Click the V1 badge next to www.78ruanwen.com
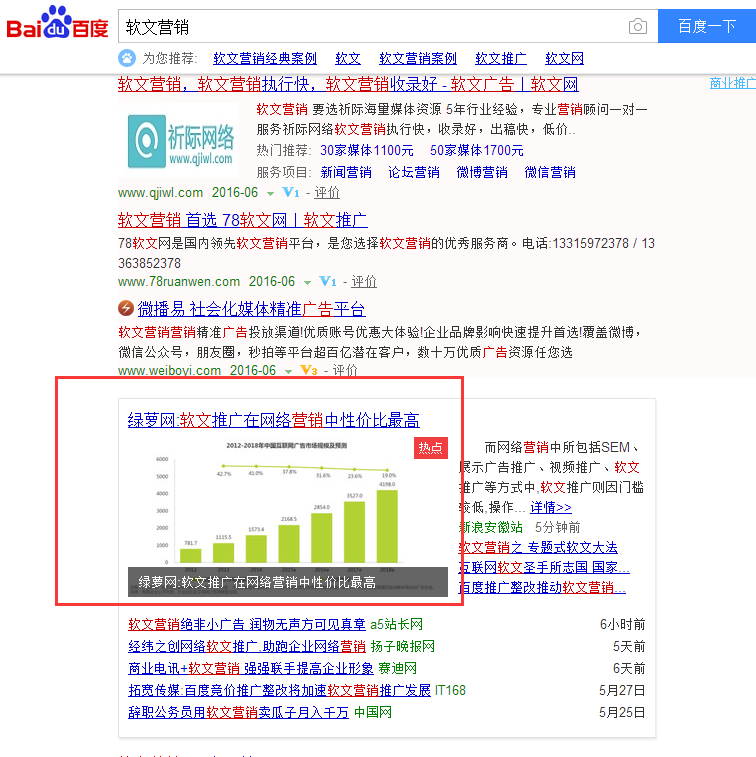The image size is (756, 757). point(328,282)
